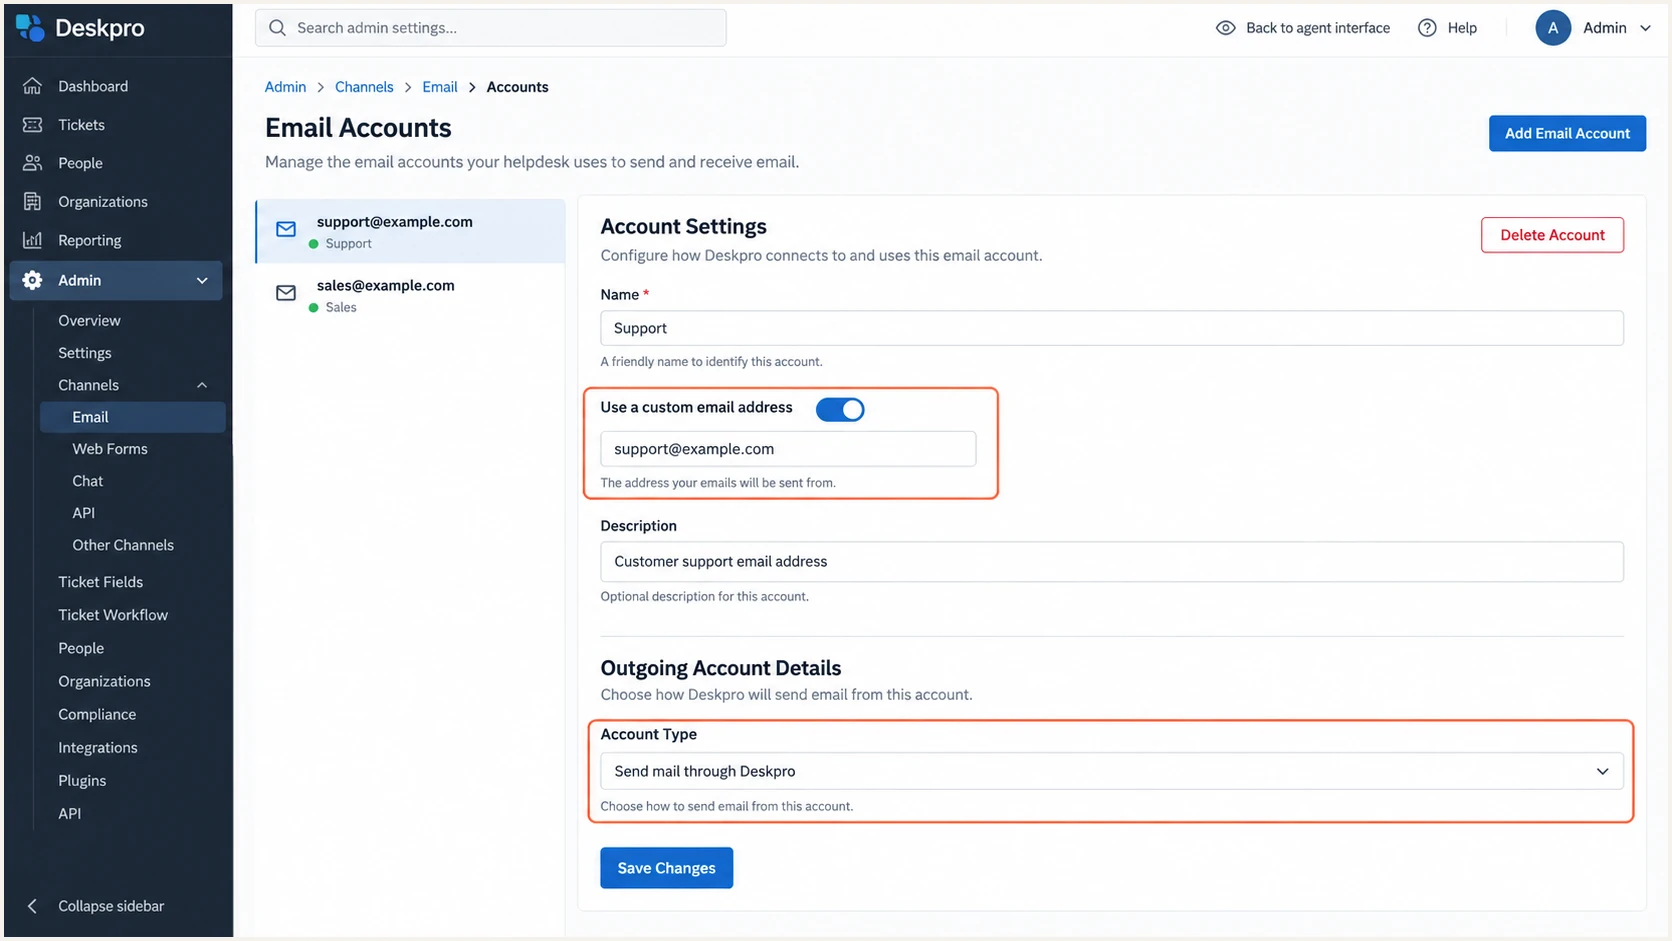Open Other Channels menu item
The image size is (1672, 941).
pos(123,545)
